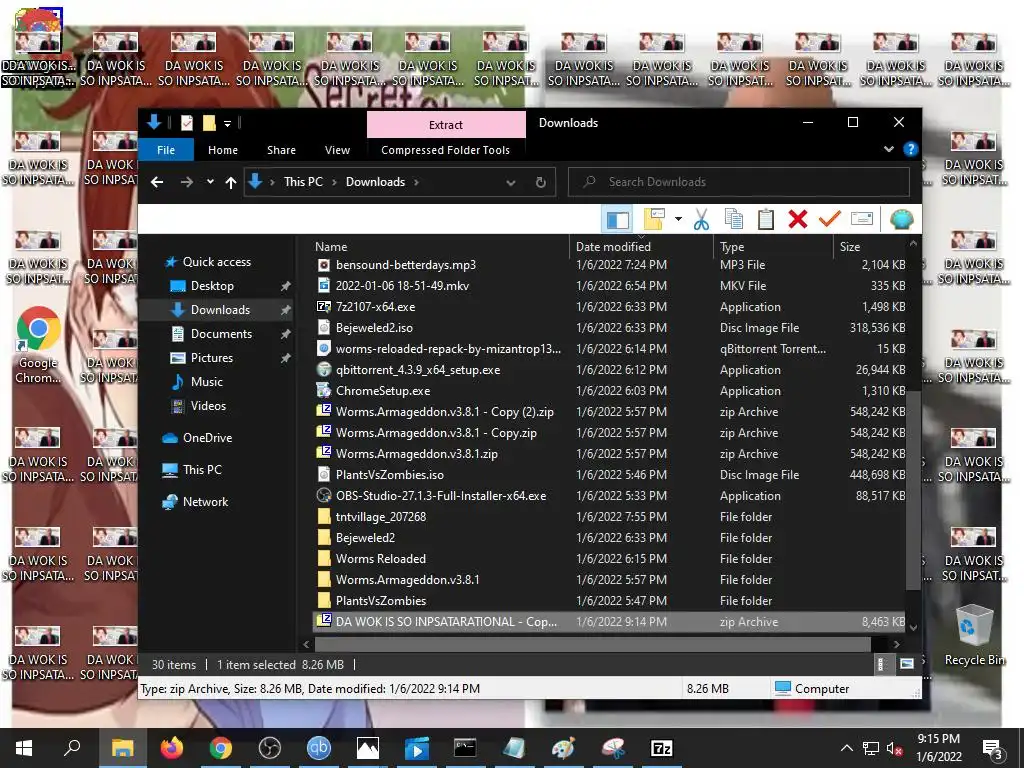Click the Copy icon in the toolbar
Image resolution: width=1024 pixels, height=768 pixels.
coord(734,219)
